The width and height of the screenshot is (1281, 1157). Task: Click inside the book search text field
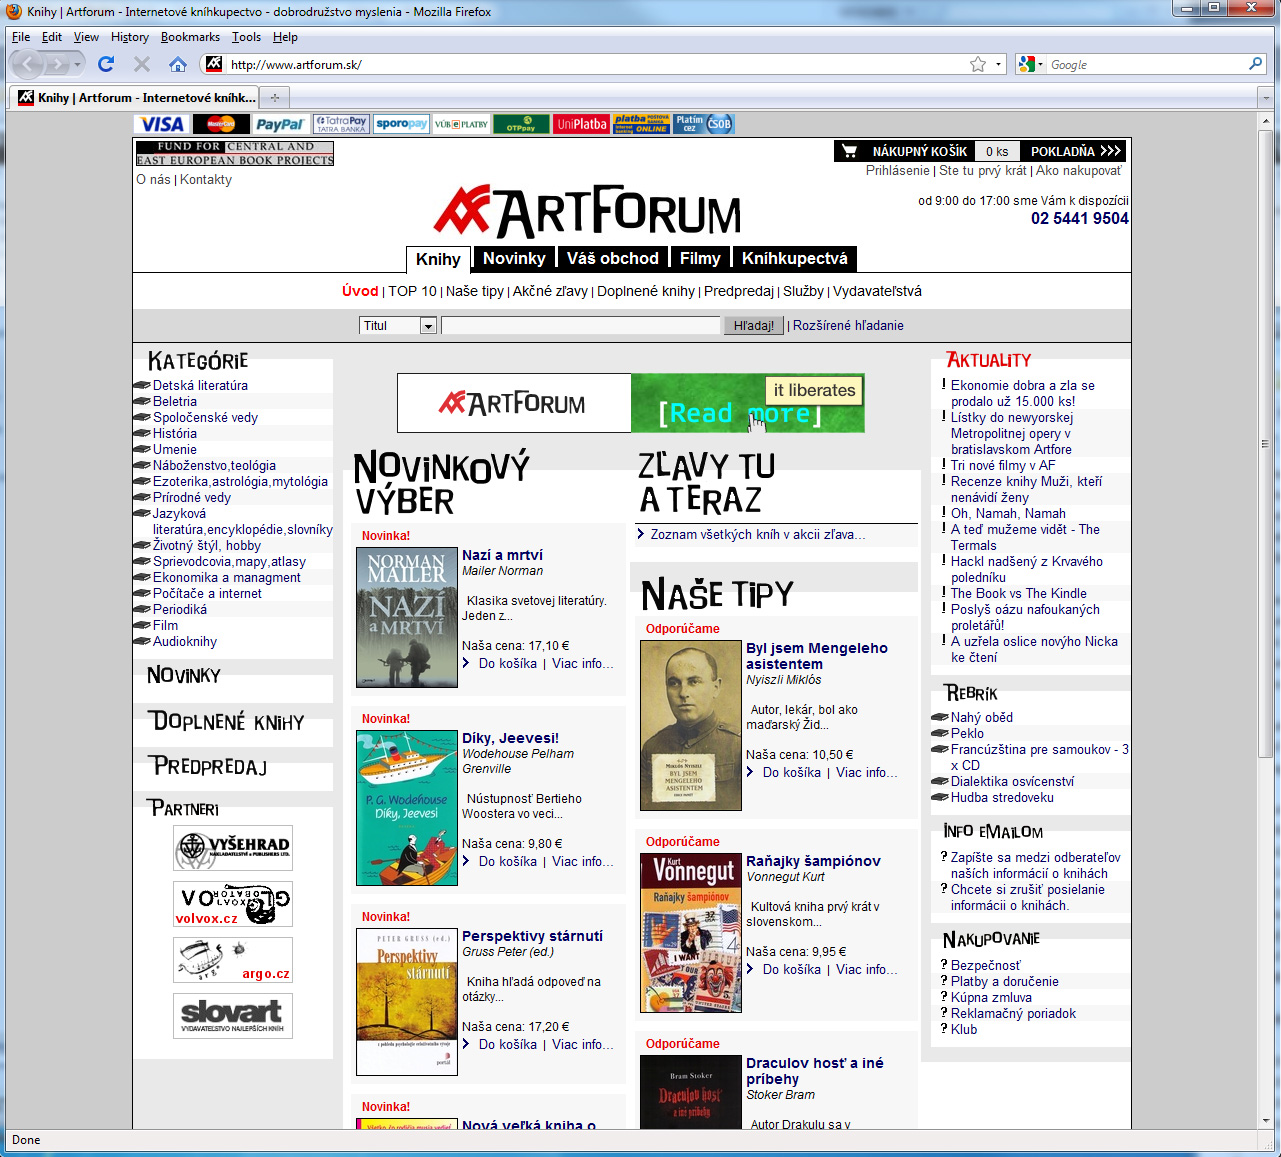(x=581, y=325)
